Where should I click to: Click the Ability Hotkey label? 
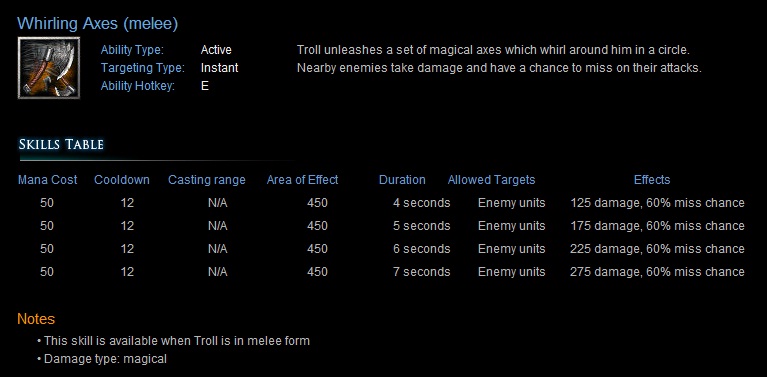pyautogui.click(x=138, y=87)
